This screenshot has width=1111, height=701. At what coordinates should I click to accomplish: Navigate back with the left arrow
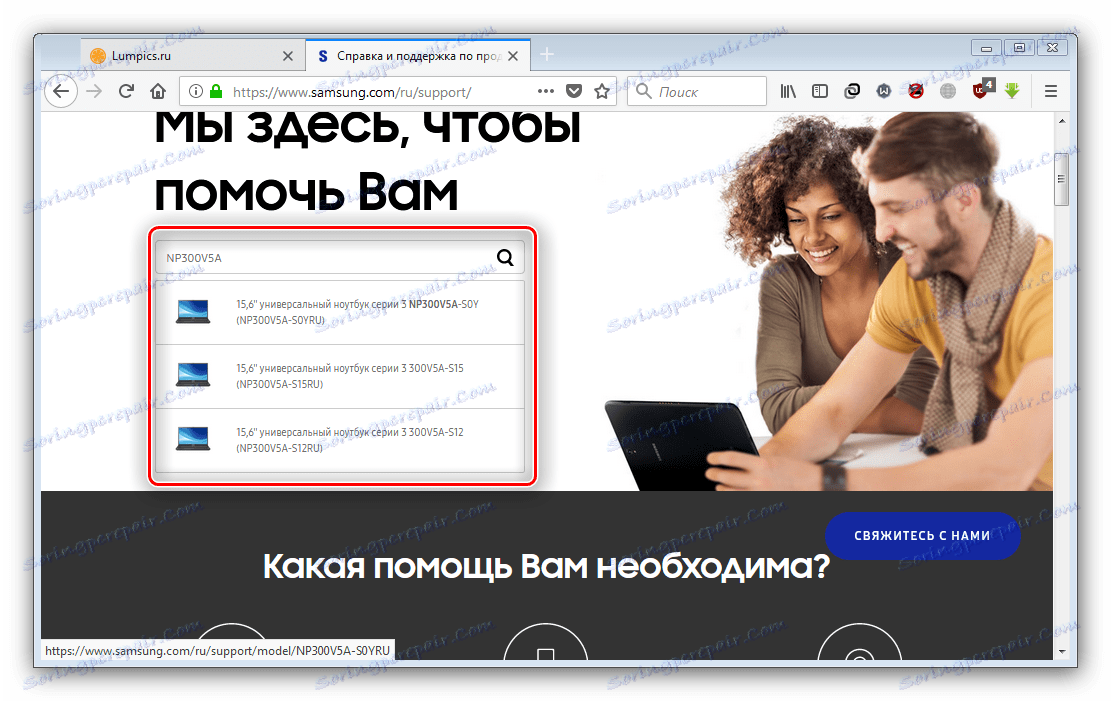point(61,91)
